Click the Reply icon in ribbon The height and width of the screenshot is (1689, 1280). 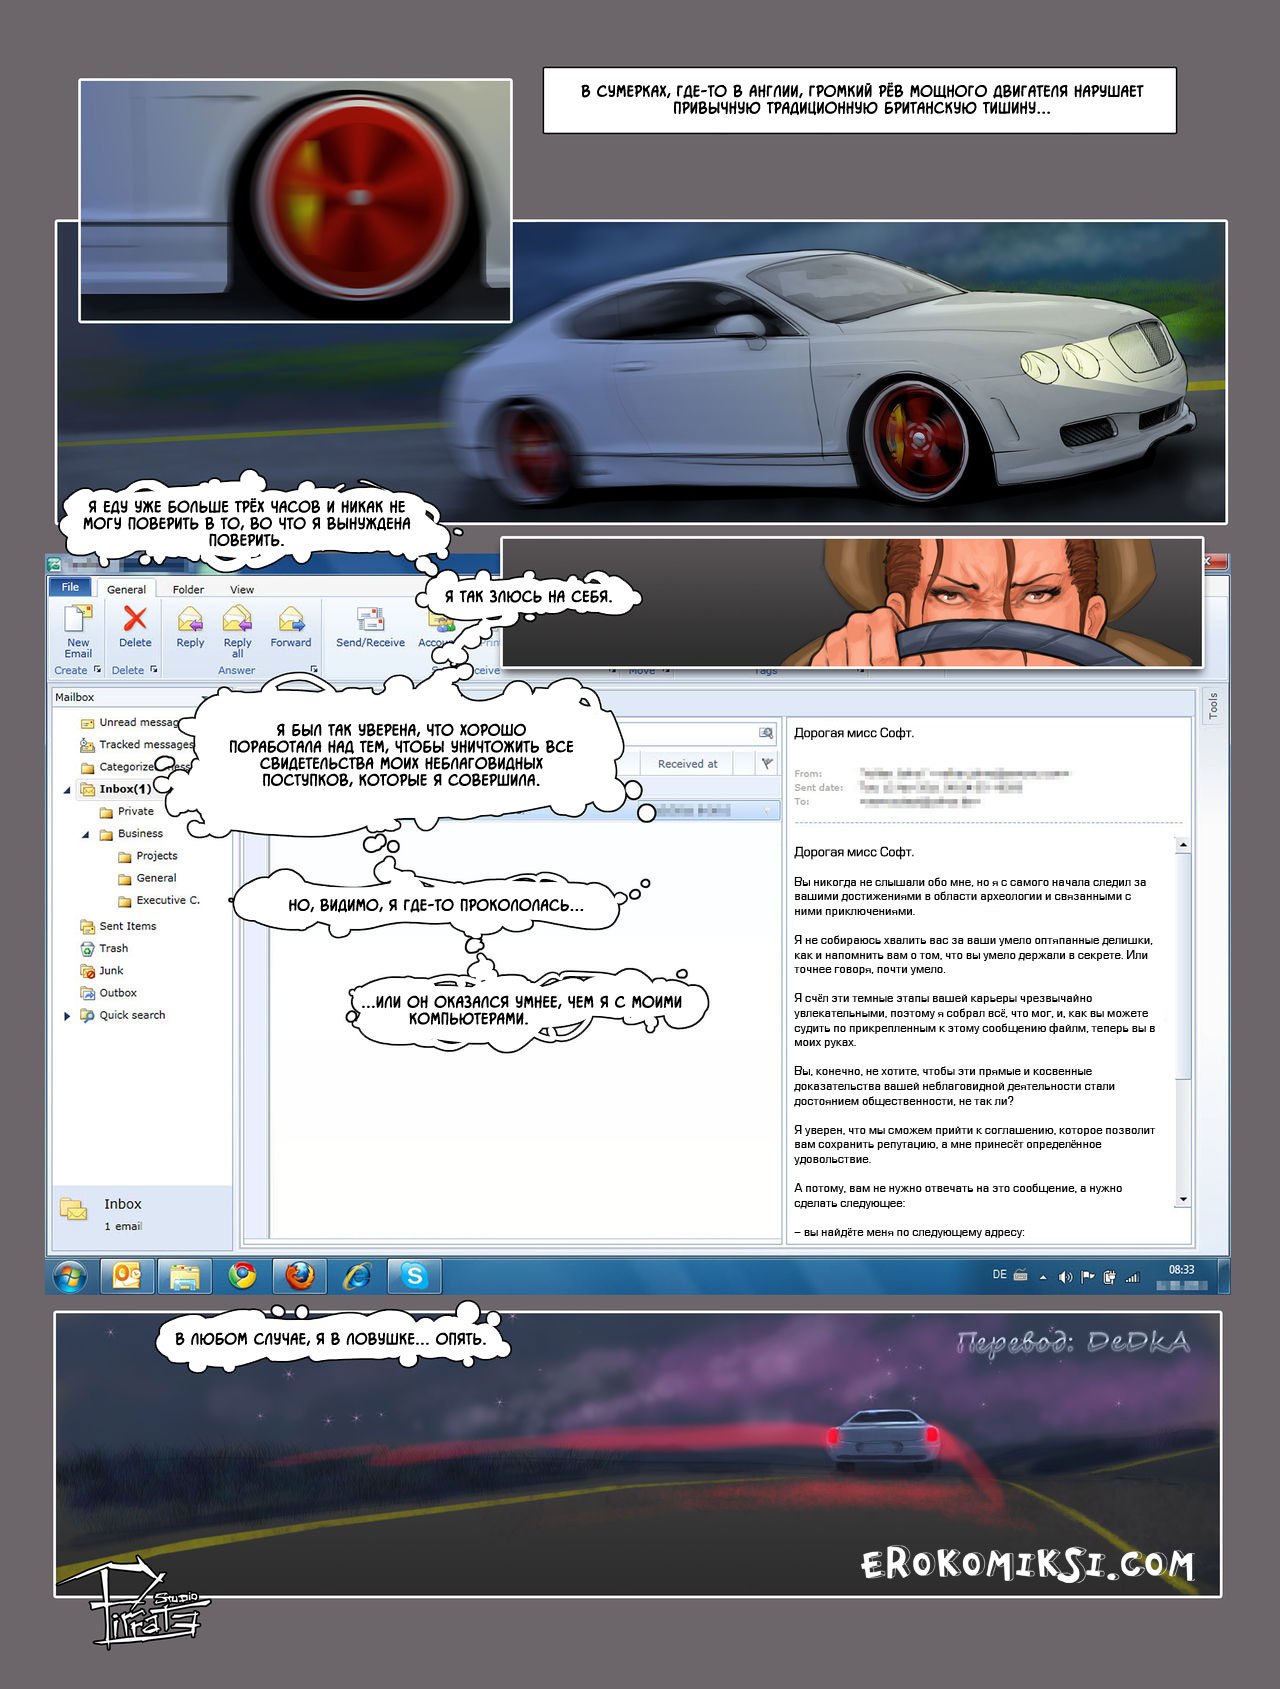click(x=190, y=621)
